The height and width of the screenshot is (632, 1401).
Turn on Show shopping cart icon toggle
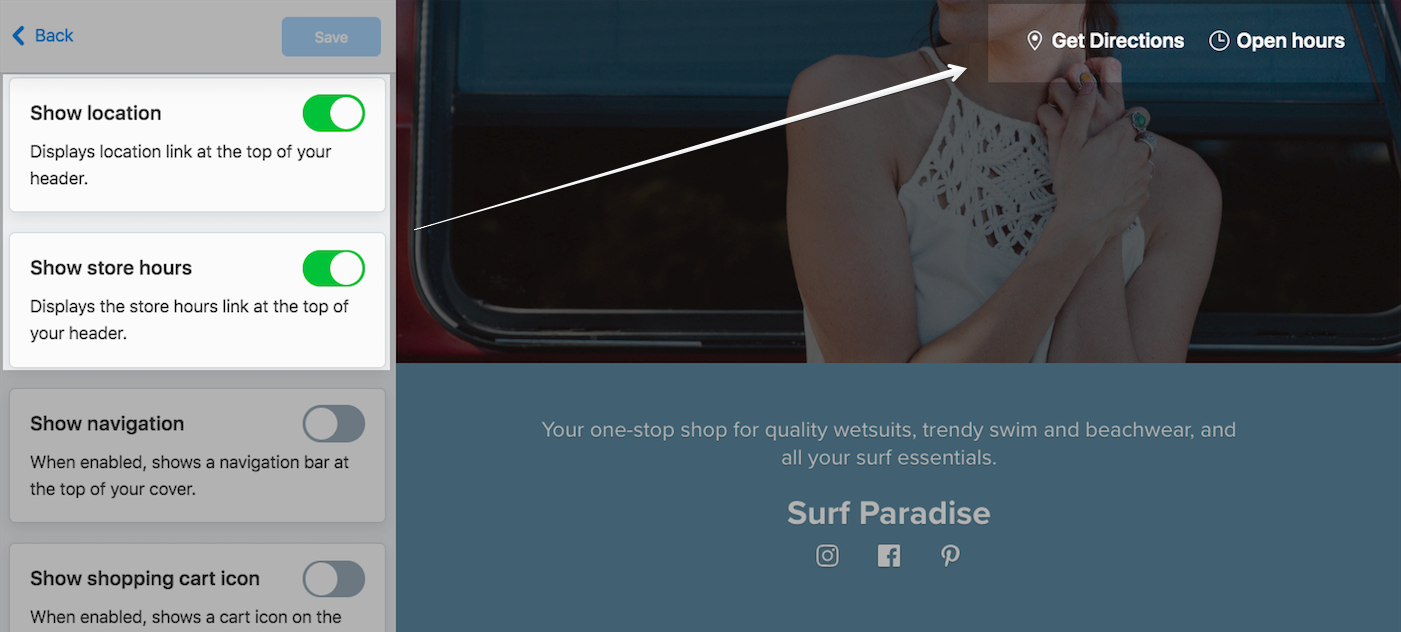[334, 579]
